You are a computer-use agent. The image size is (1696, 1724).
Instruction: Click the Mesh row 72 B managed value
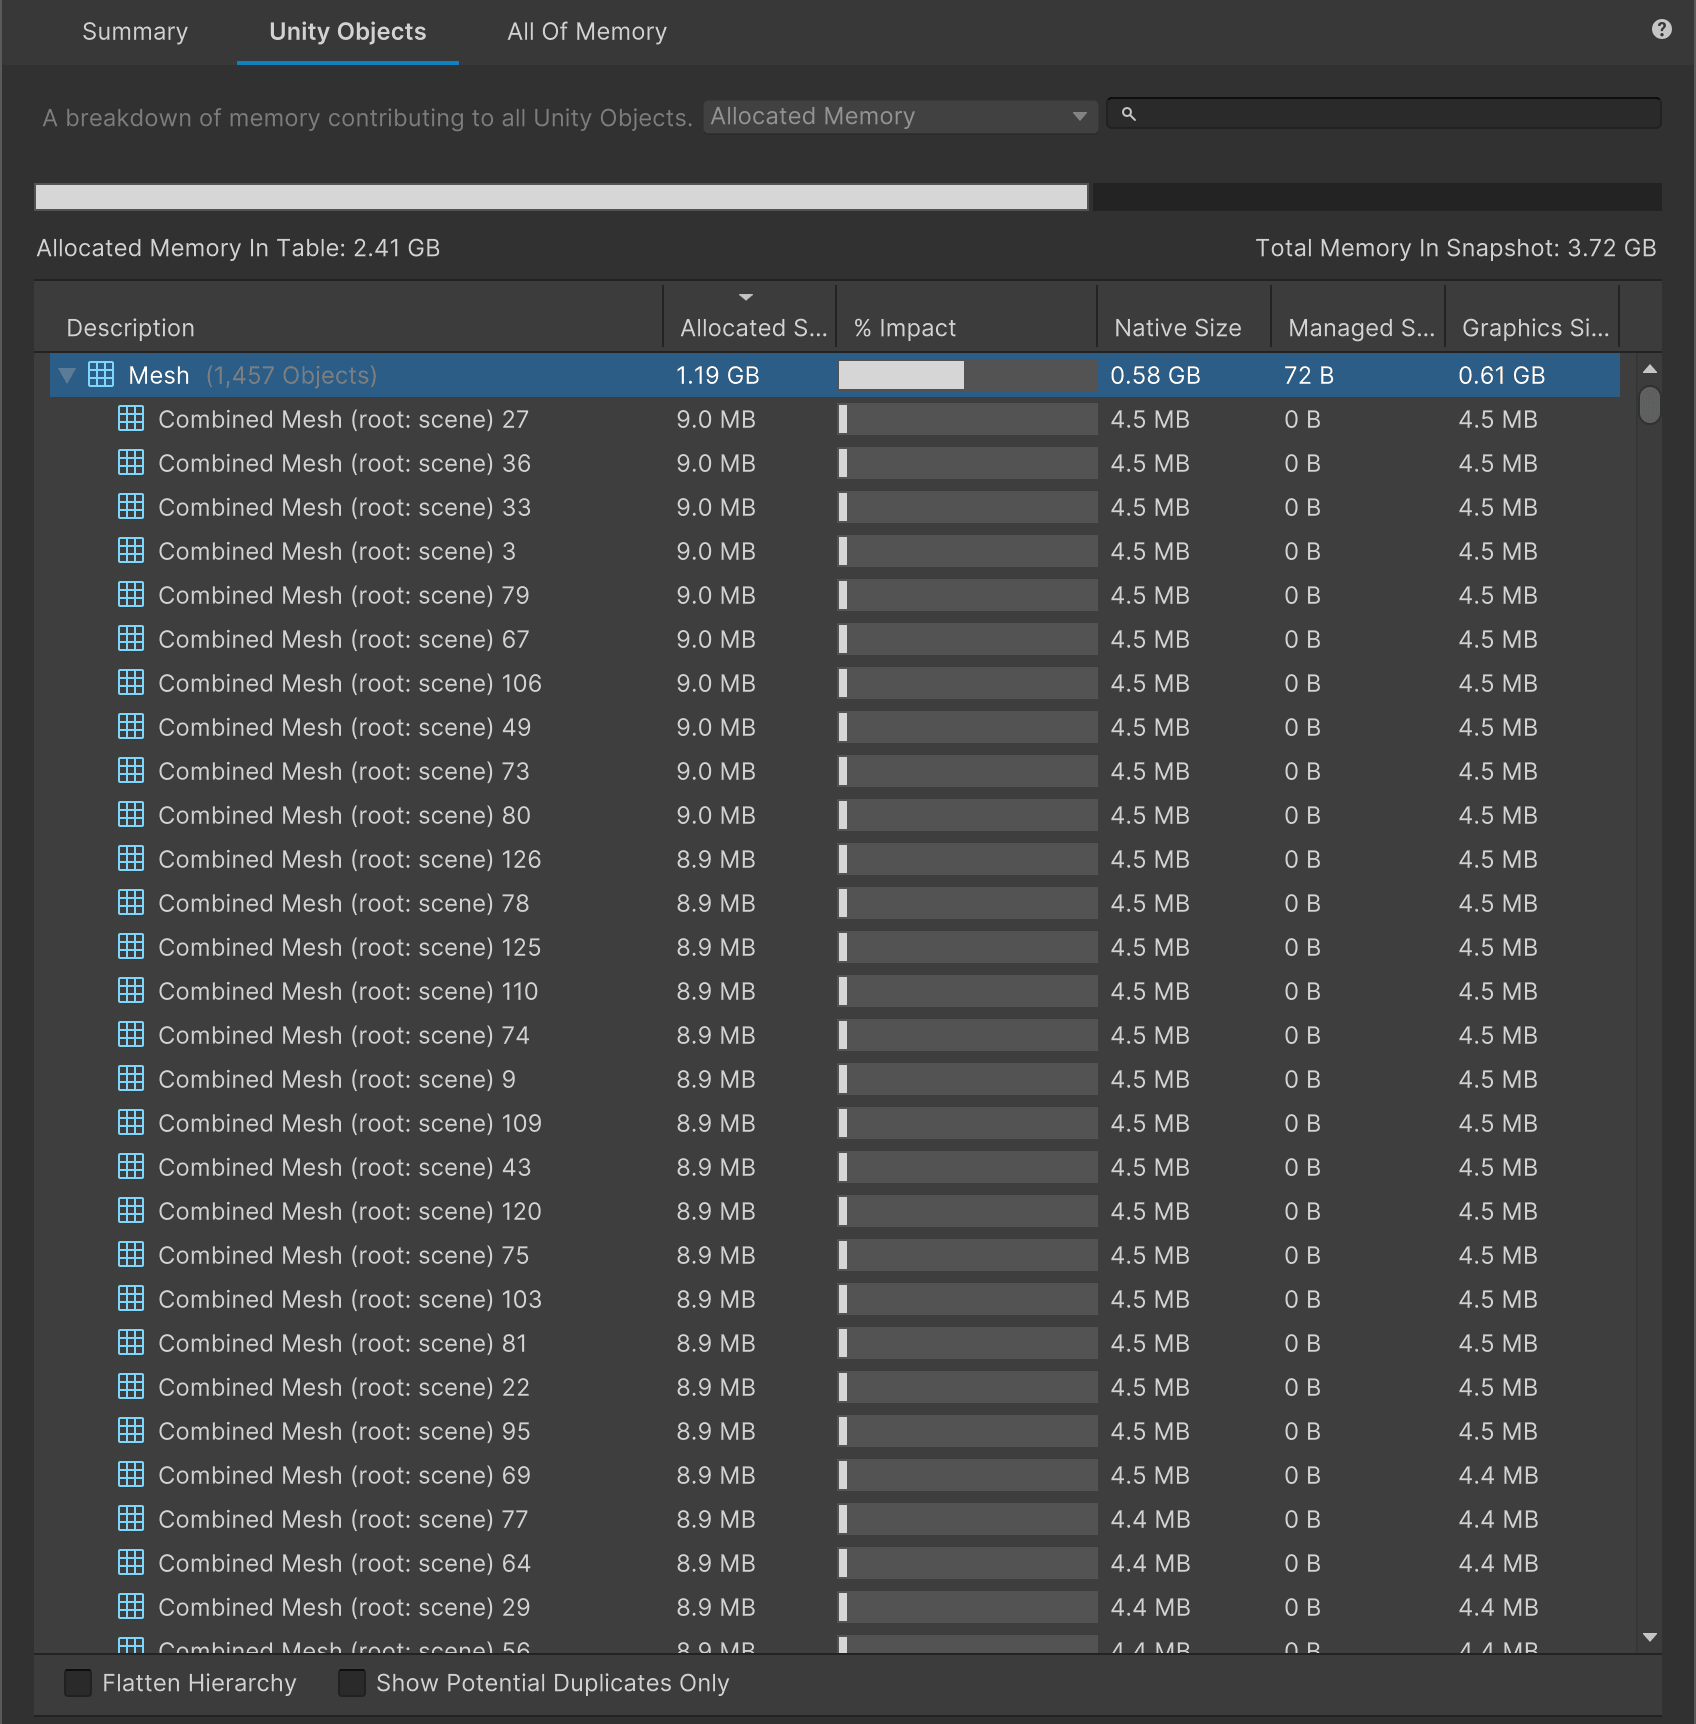(x=1308, y=375)
